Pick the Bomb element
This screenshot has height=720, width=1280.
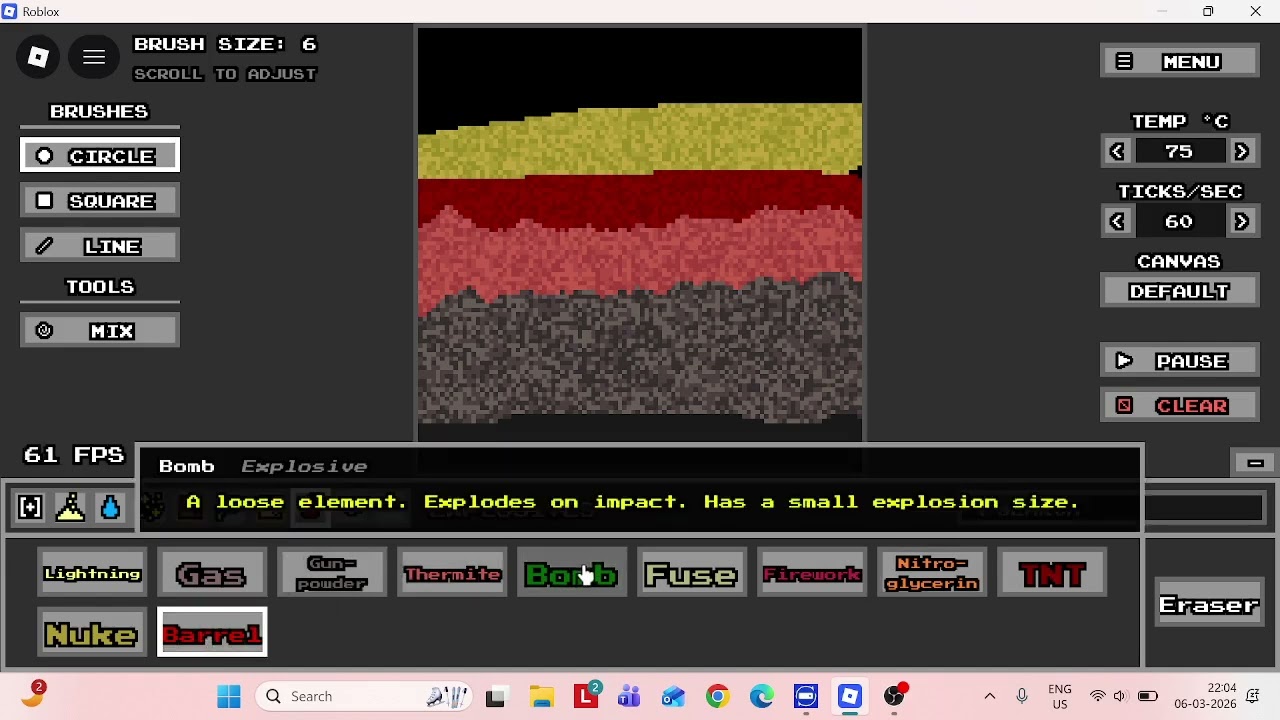point(572,574)
